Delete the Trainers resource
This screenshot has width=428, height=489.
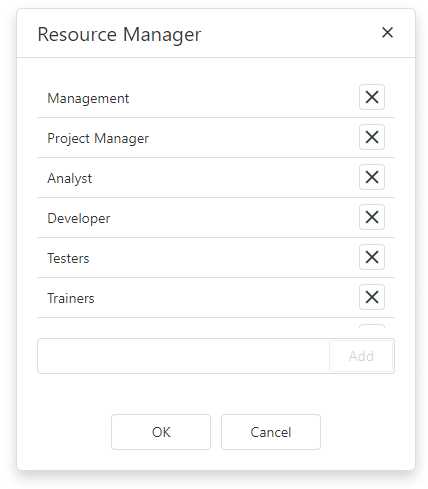click(372, 297)
